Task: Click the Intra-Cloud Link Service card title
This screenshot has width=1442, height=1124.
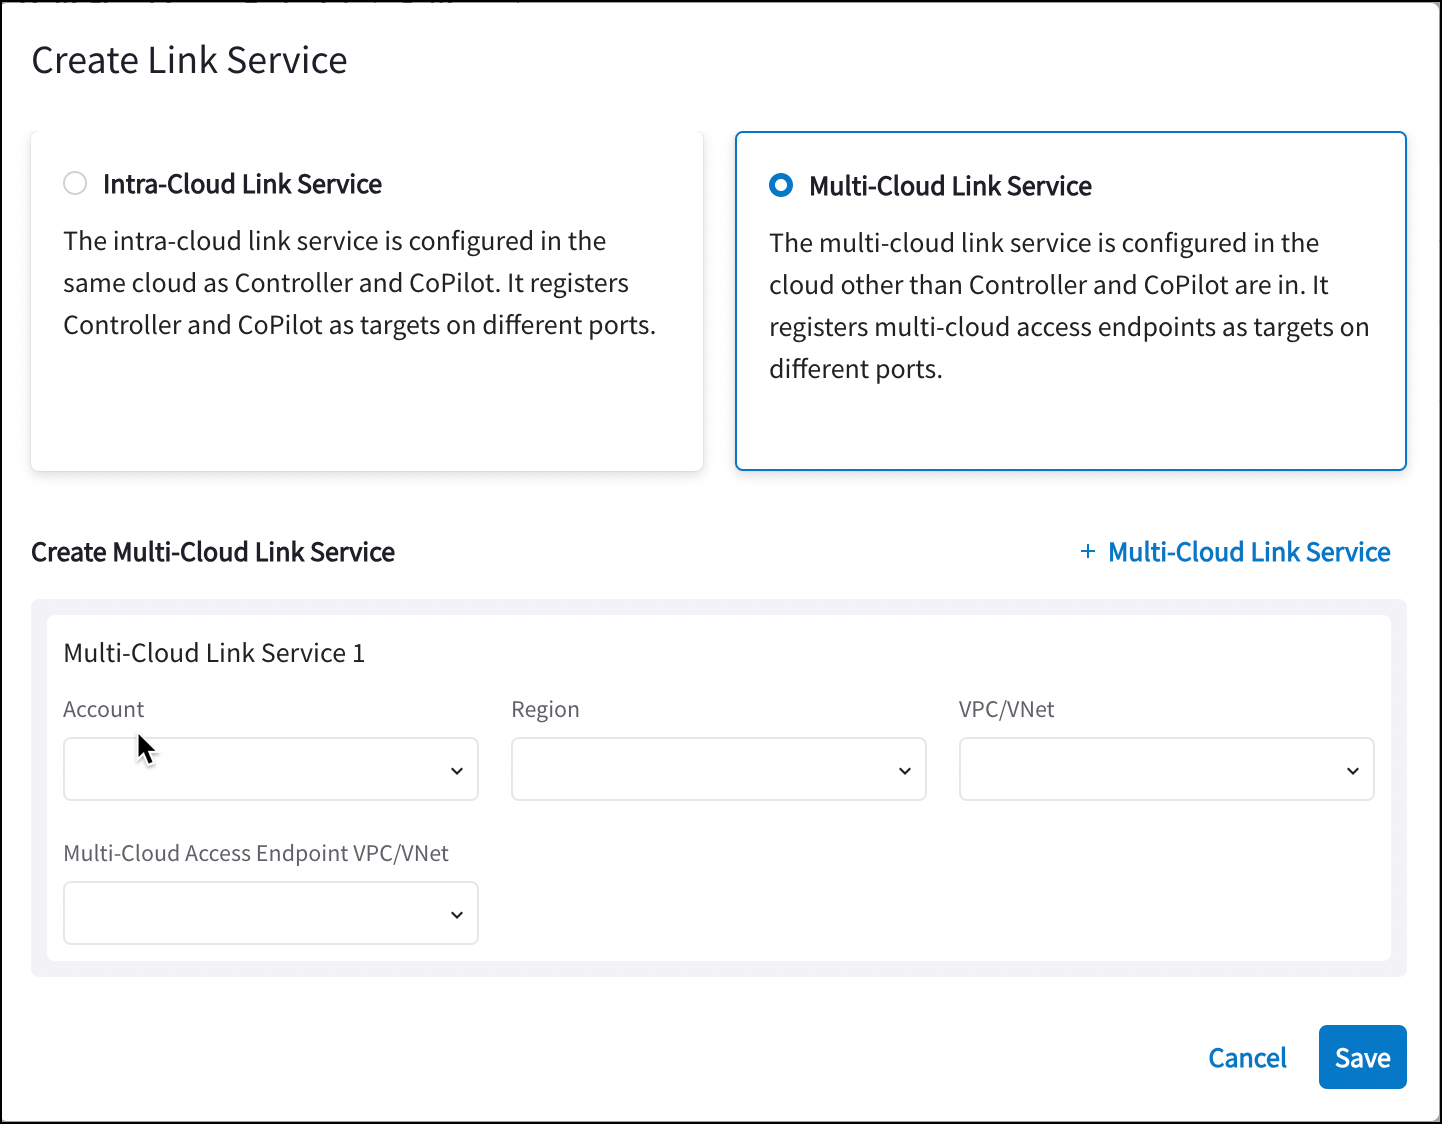Action: pyautogui.click(x=242, y=184)
